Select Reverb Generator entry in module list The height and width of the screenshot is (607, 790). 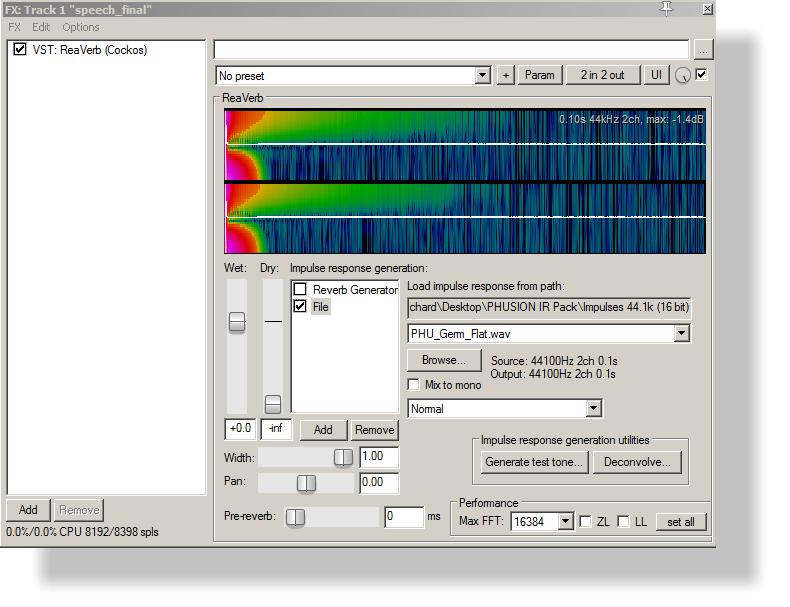coord(355,290)
